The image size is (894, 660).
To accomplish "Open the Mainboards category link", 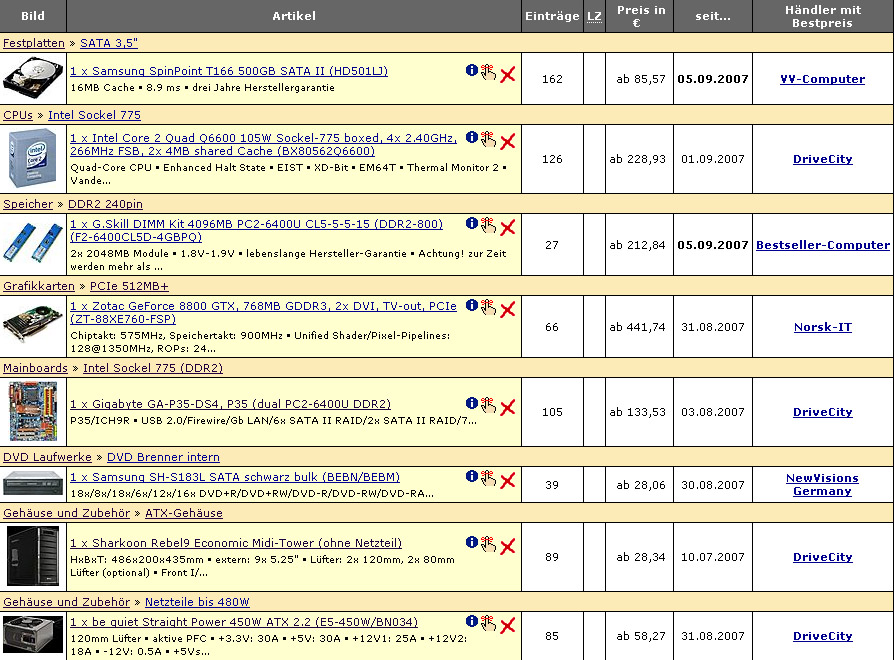I will click(x=35, y=368).
